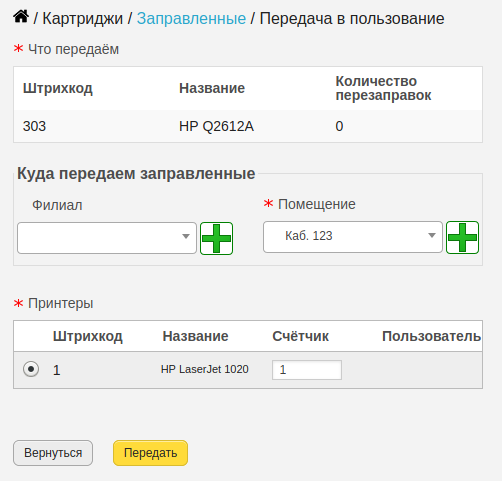Expand Филиал list via its arrow
502x481 pixels.
[x=186, y=236]
